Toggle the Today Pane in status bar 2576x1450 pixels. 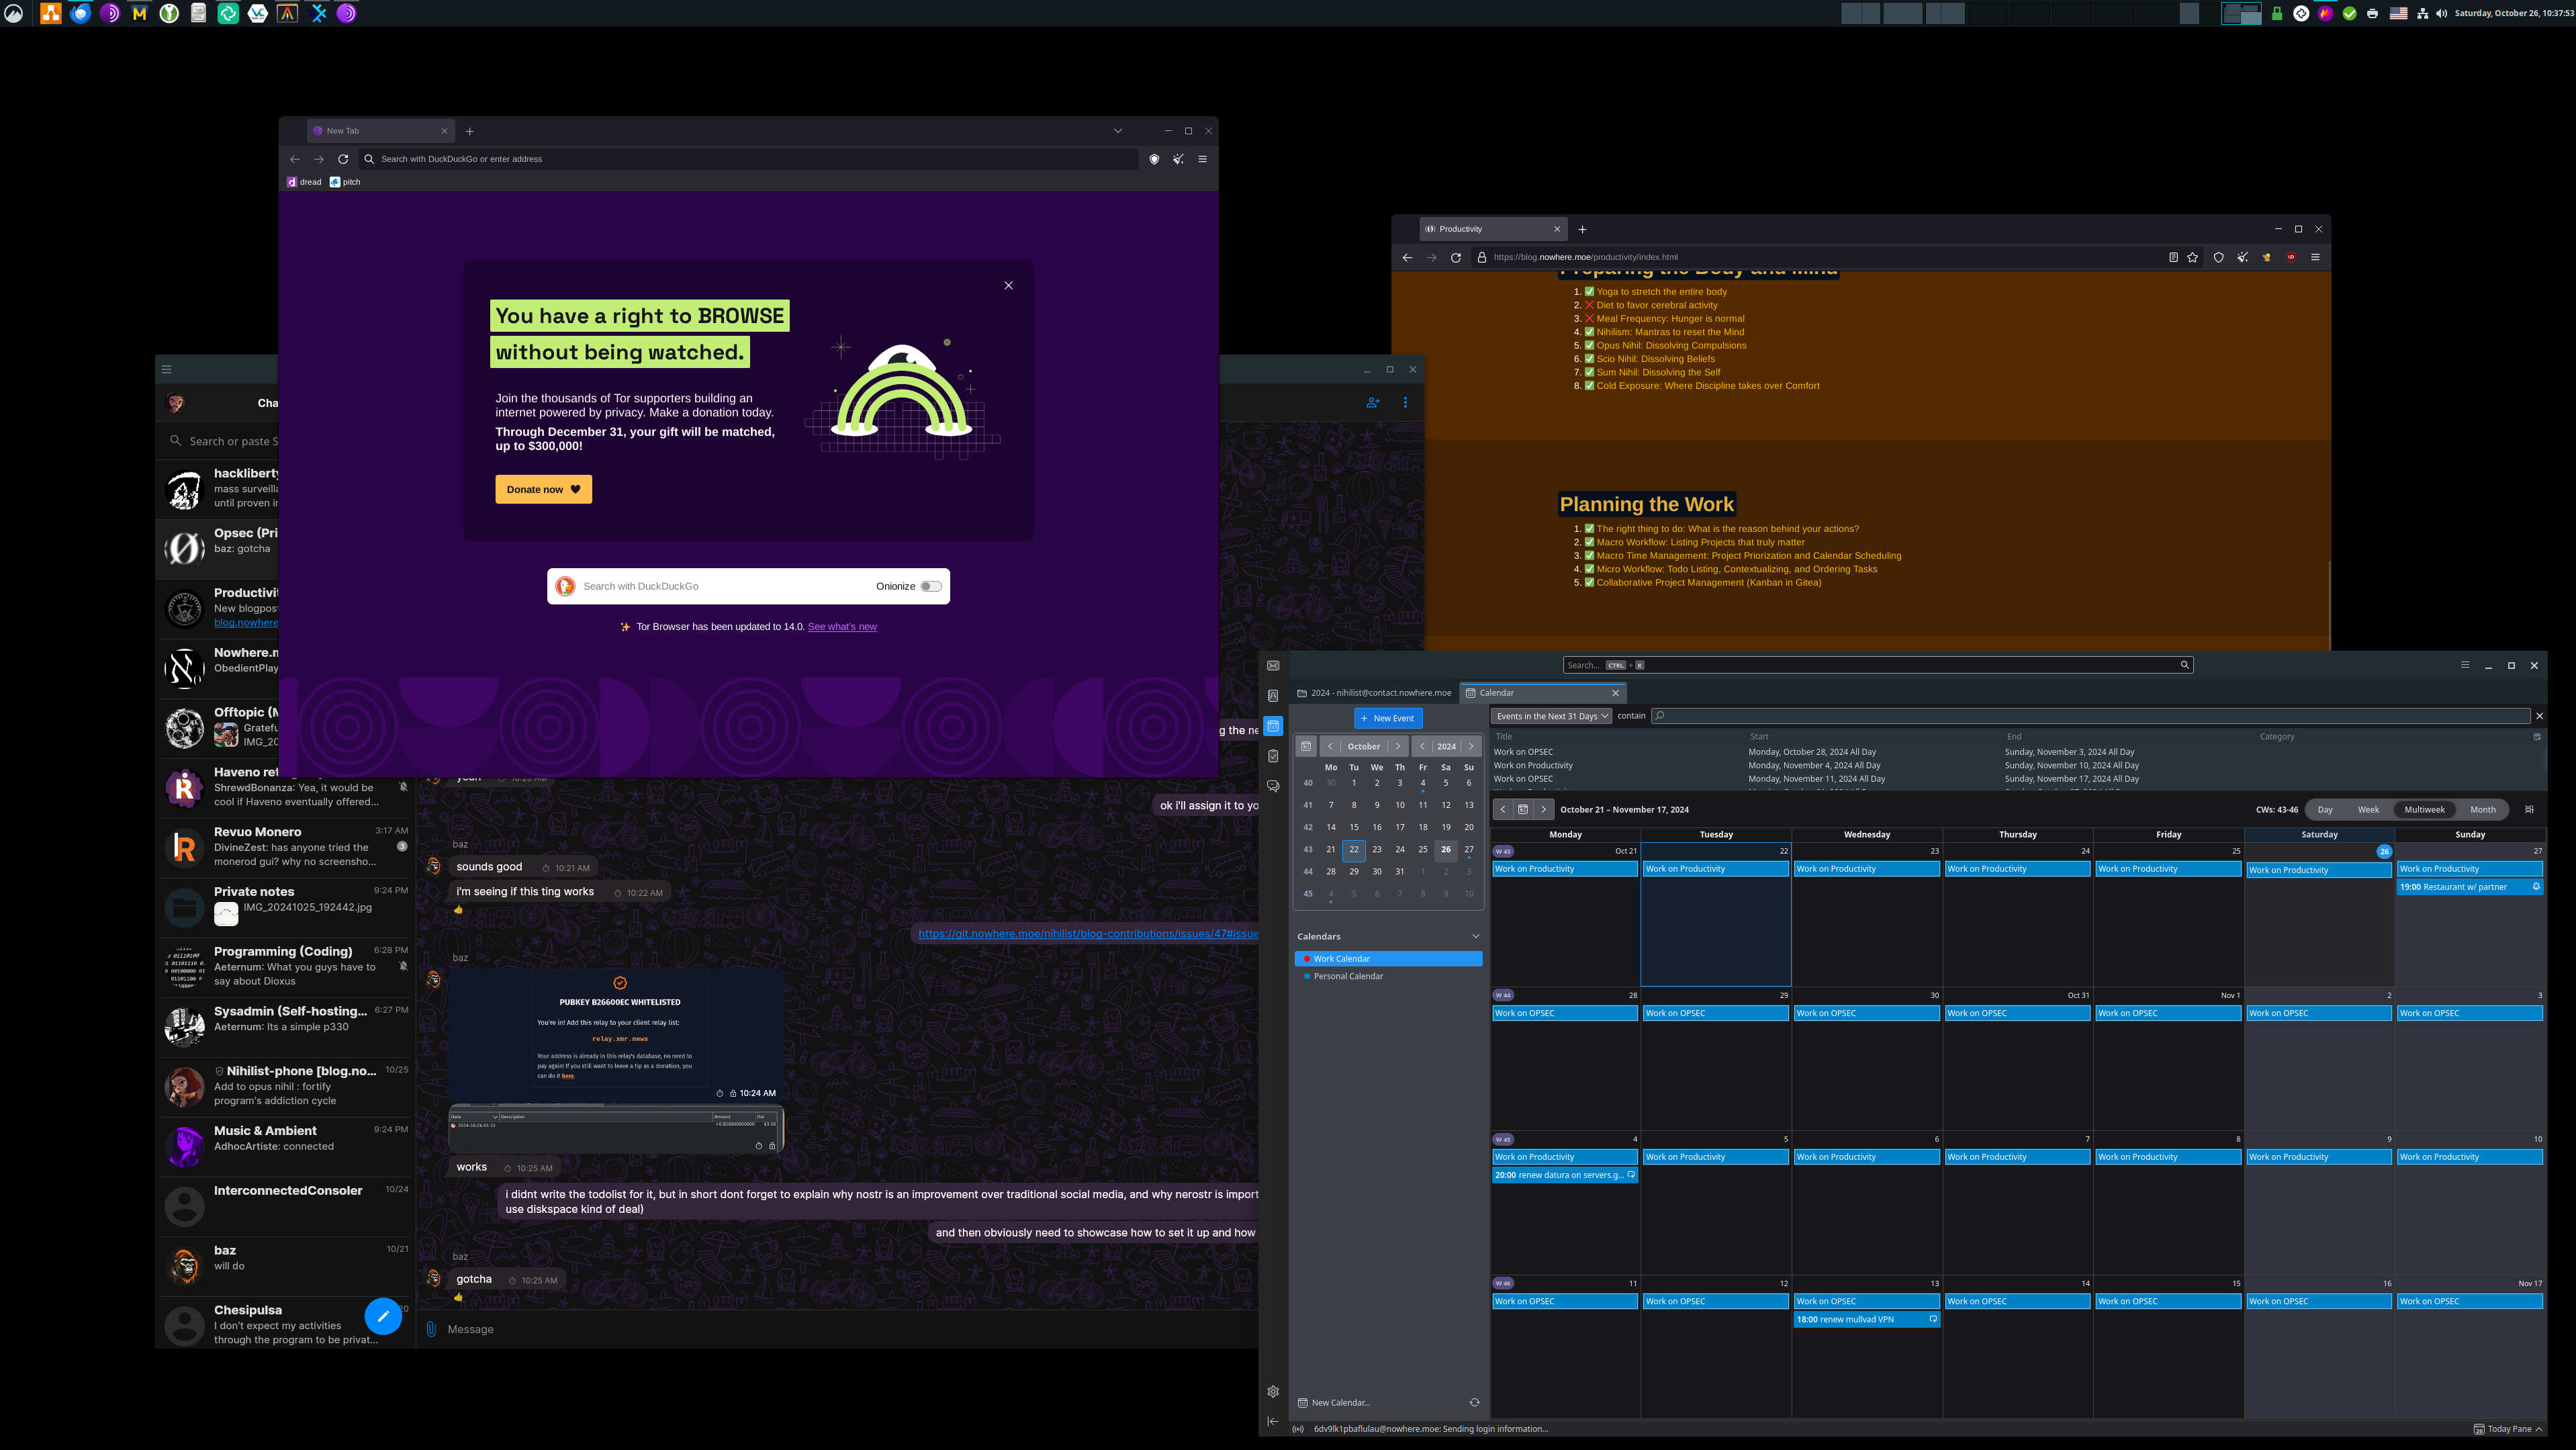click(2508, 1429)
